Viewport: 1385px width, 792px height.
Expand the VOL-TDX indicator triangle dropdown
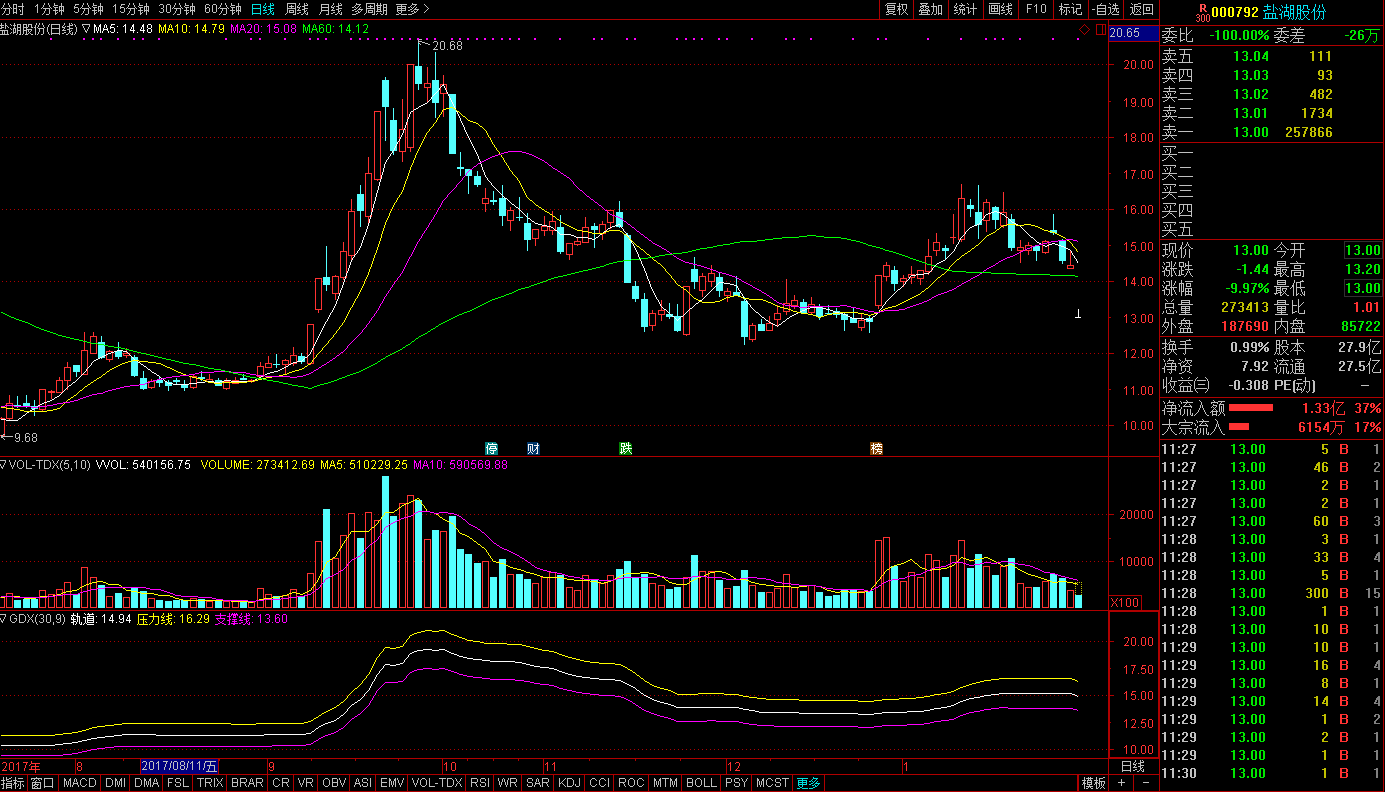pyautogui.click(x=4, y=465)
